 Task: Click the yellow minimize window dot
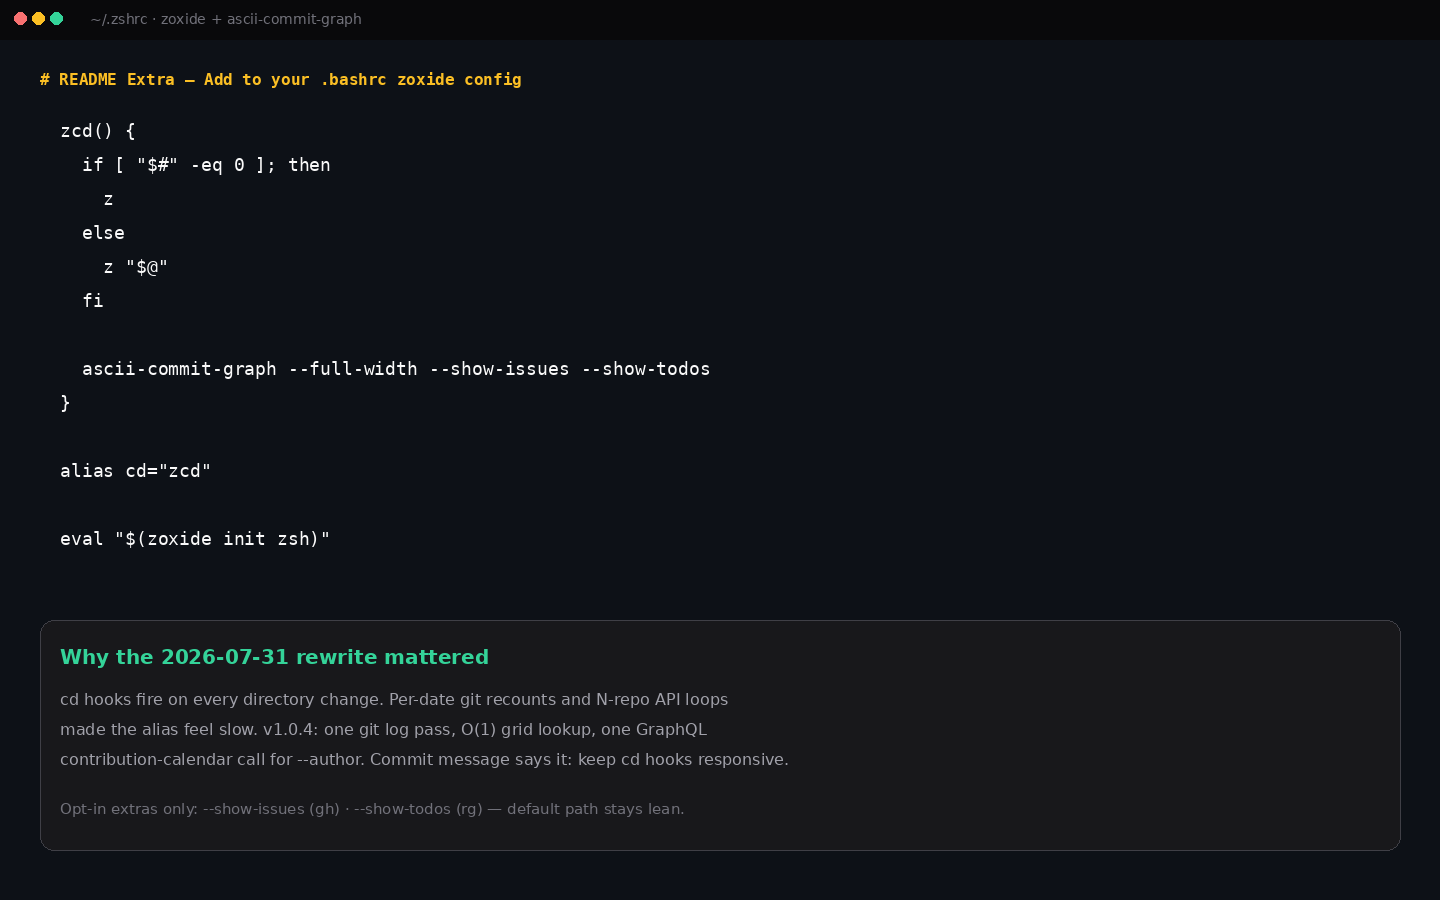click(38, 19)
